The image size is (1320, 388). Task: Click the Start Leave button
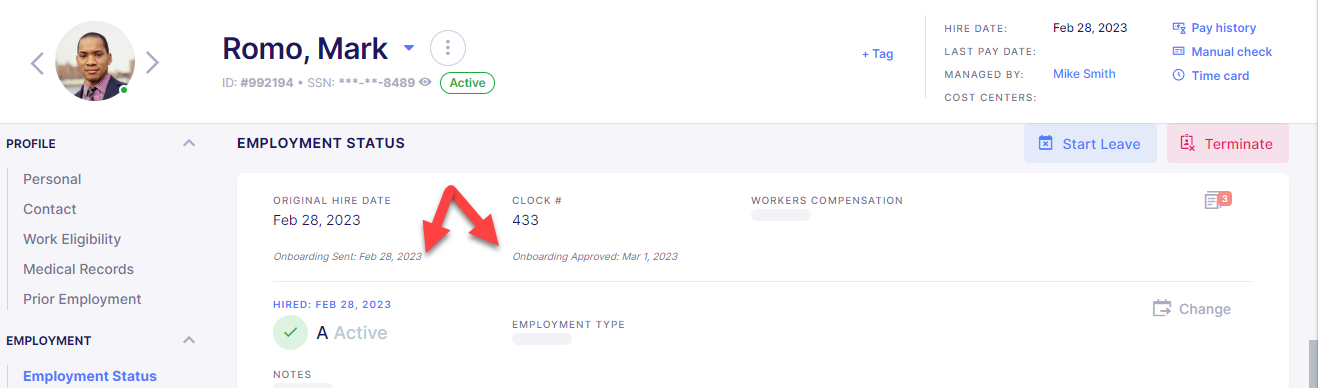1090,143
